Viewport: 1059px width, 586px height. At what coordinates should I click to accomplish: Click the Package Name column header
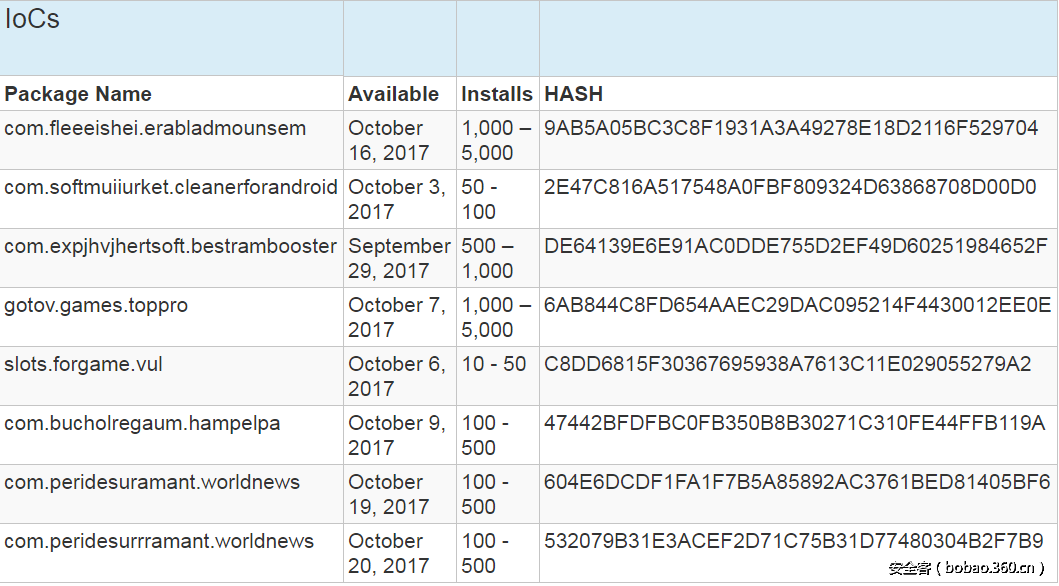(x=78, y=94)
